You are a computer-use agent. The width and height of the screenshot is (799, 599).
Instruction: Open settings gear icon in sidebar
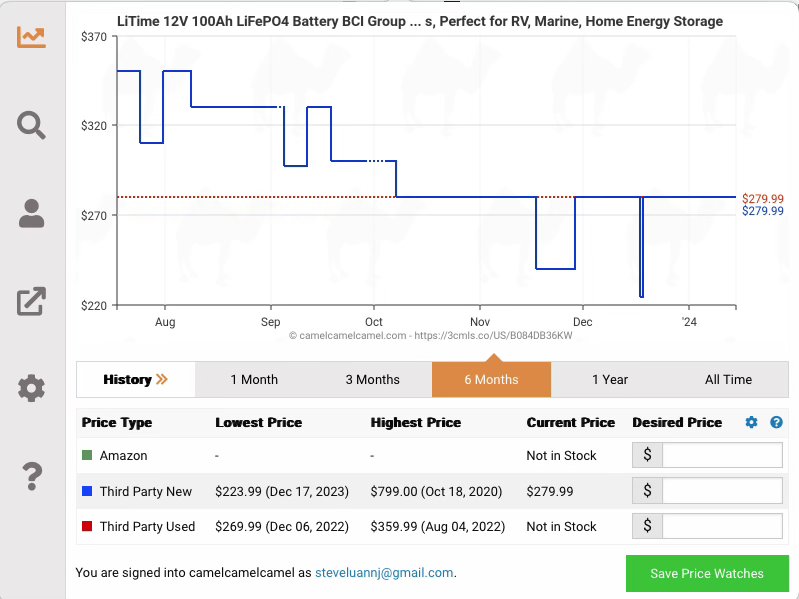tap(31, 388)
